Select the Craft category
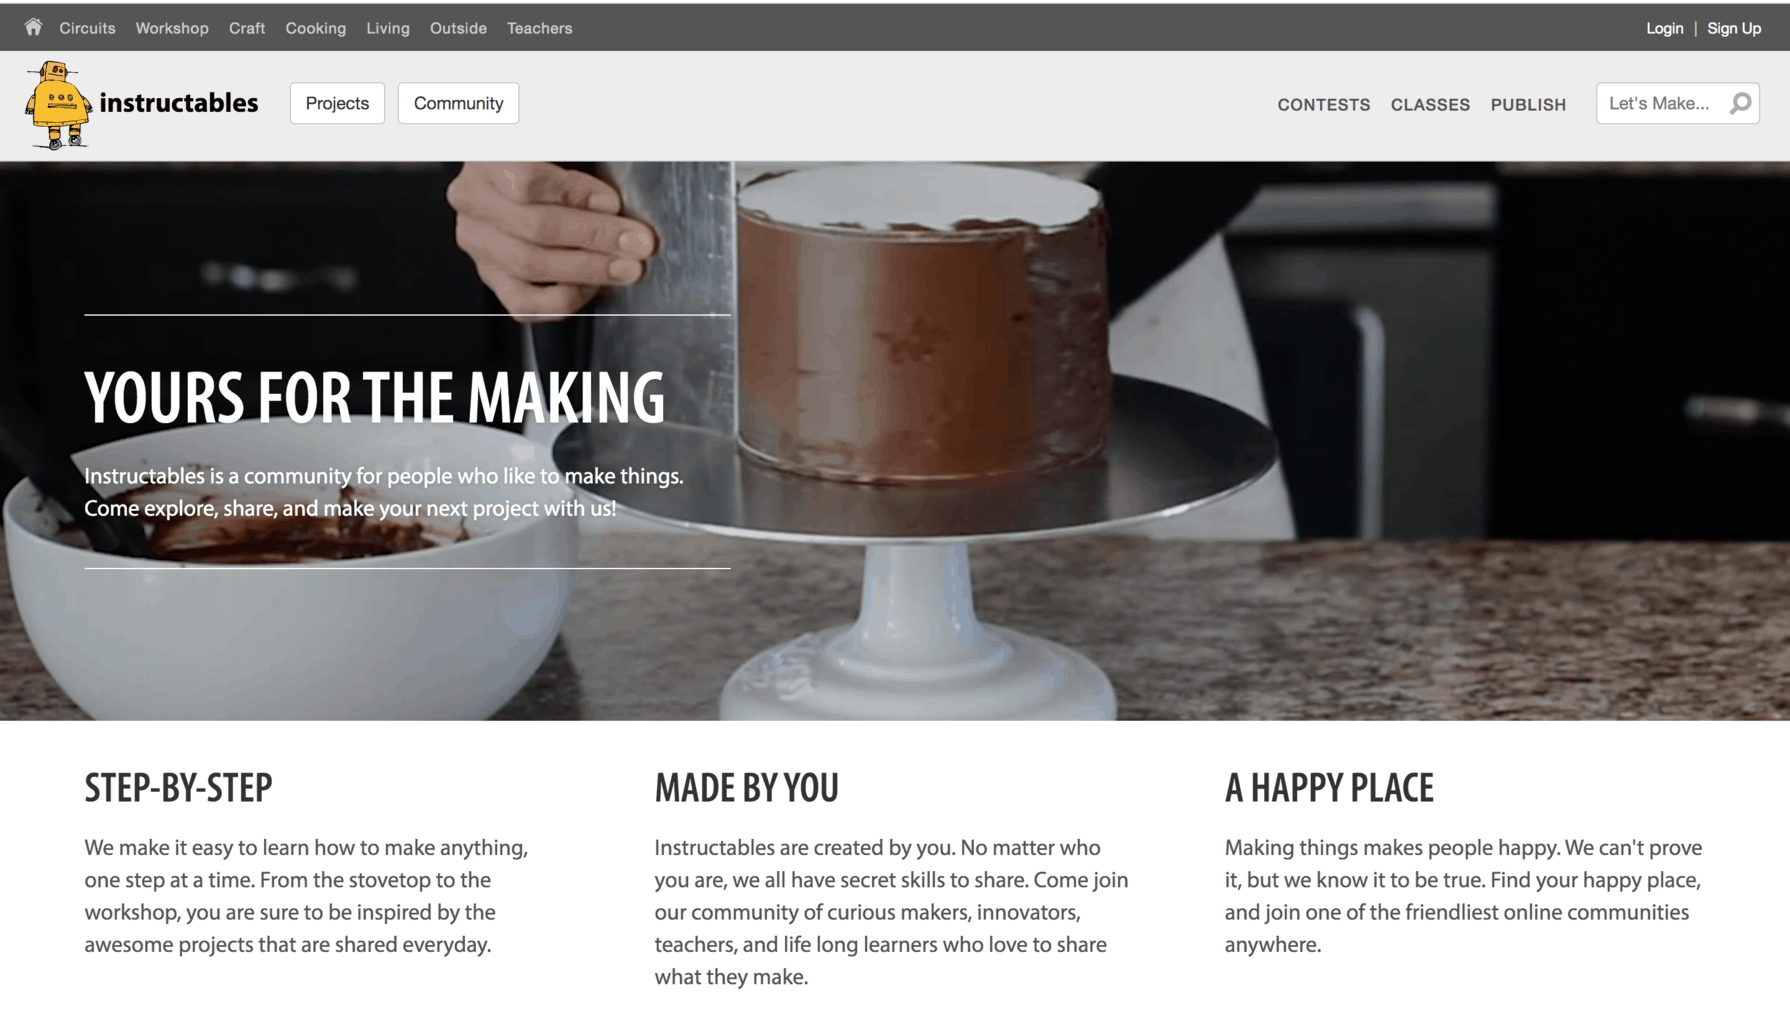1790x1024 pixels. (247, 28)
